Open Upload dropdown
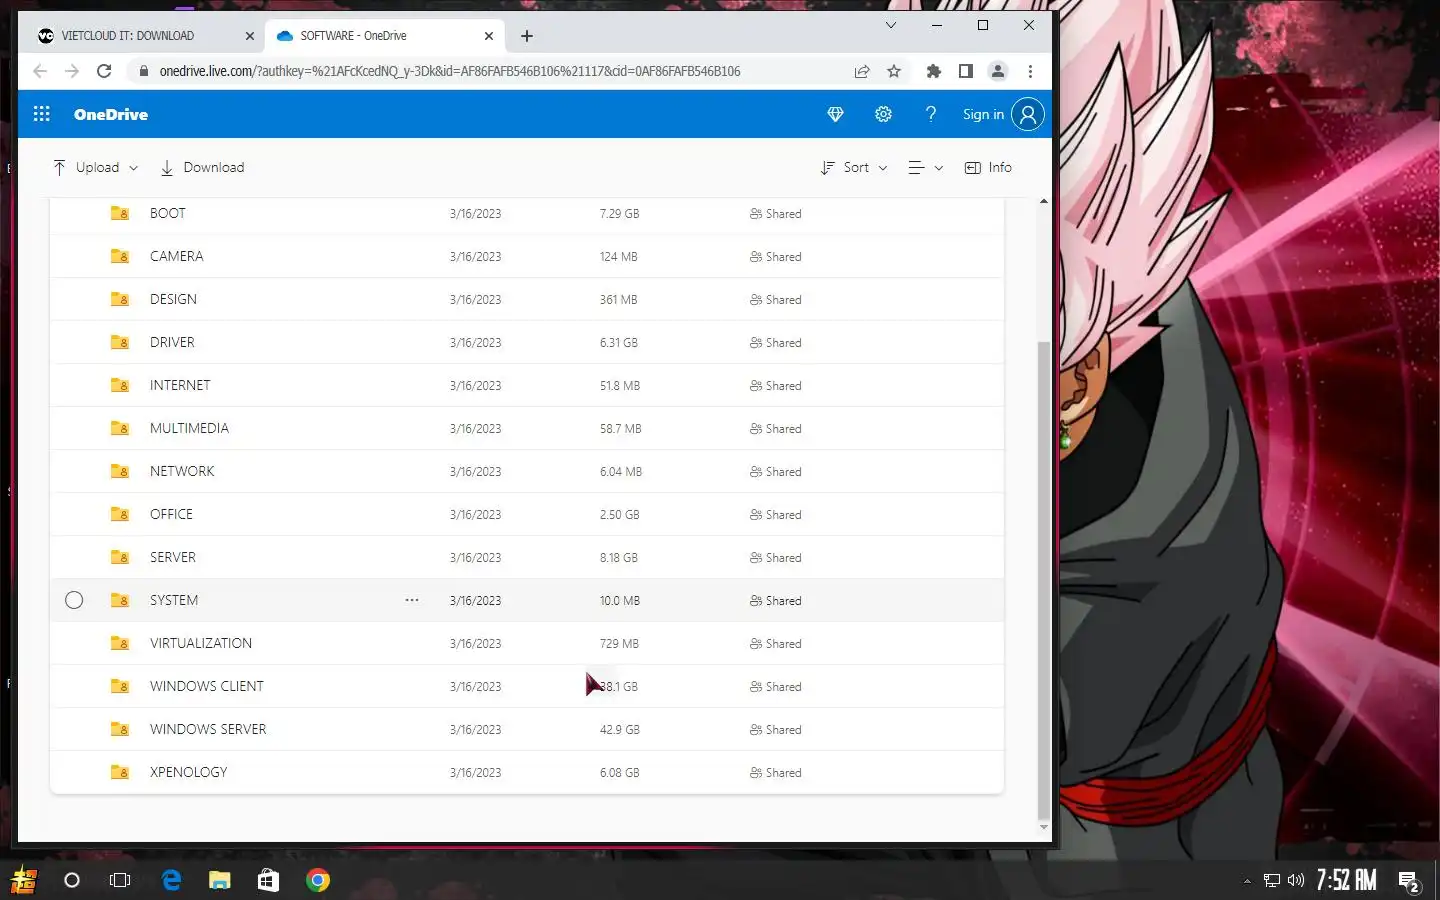The height and width of the screenshot is (900, 1440). click(x=95, y=168)
